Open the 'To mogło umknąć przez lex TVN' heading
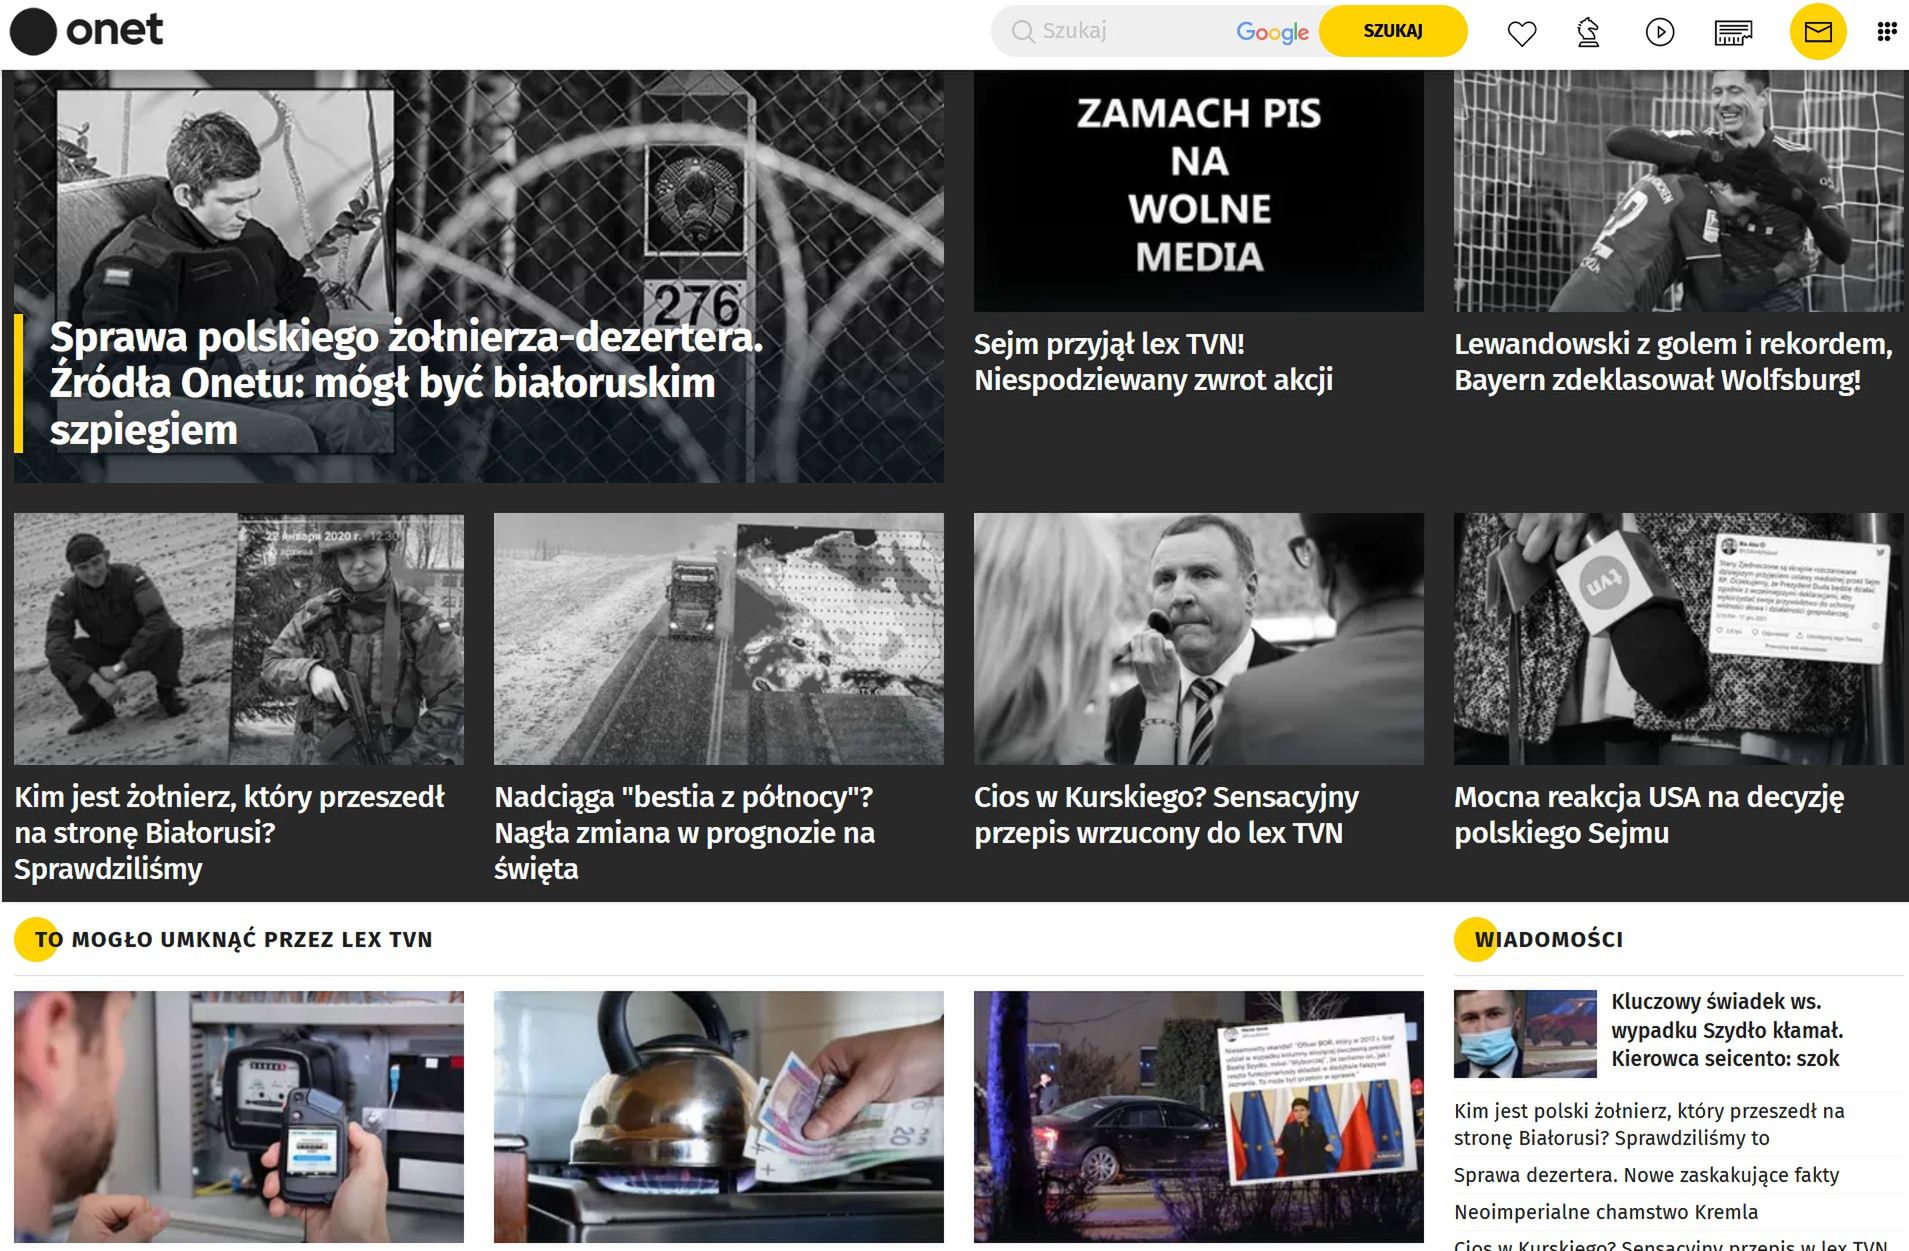1909x1251 pixels. click(x=233, y=939)
